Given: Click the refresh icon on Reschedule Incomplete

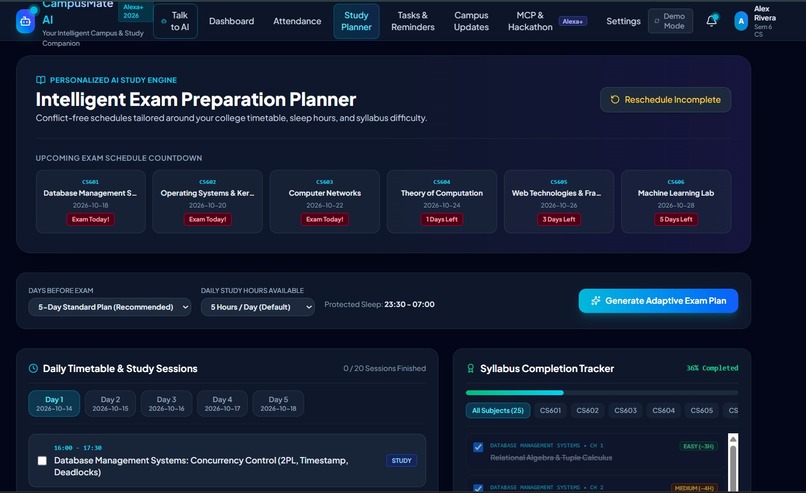Looking at the screenshot, I should tap(615, 100).
